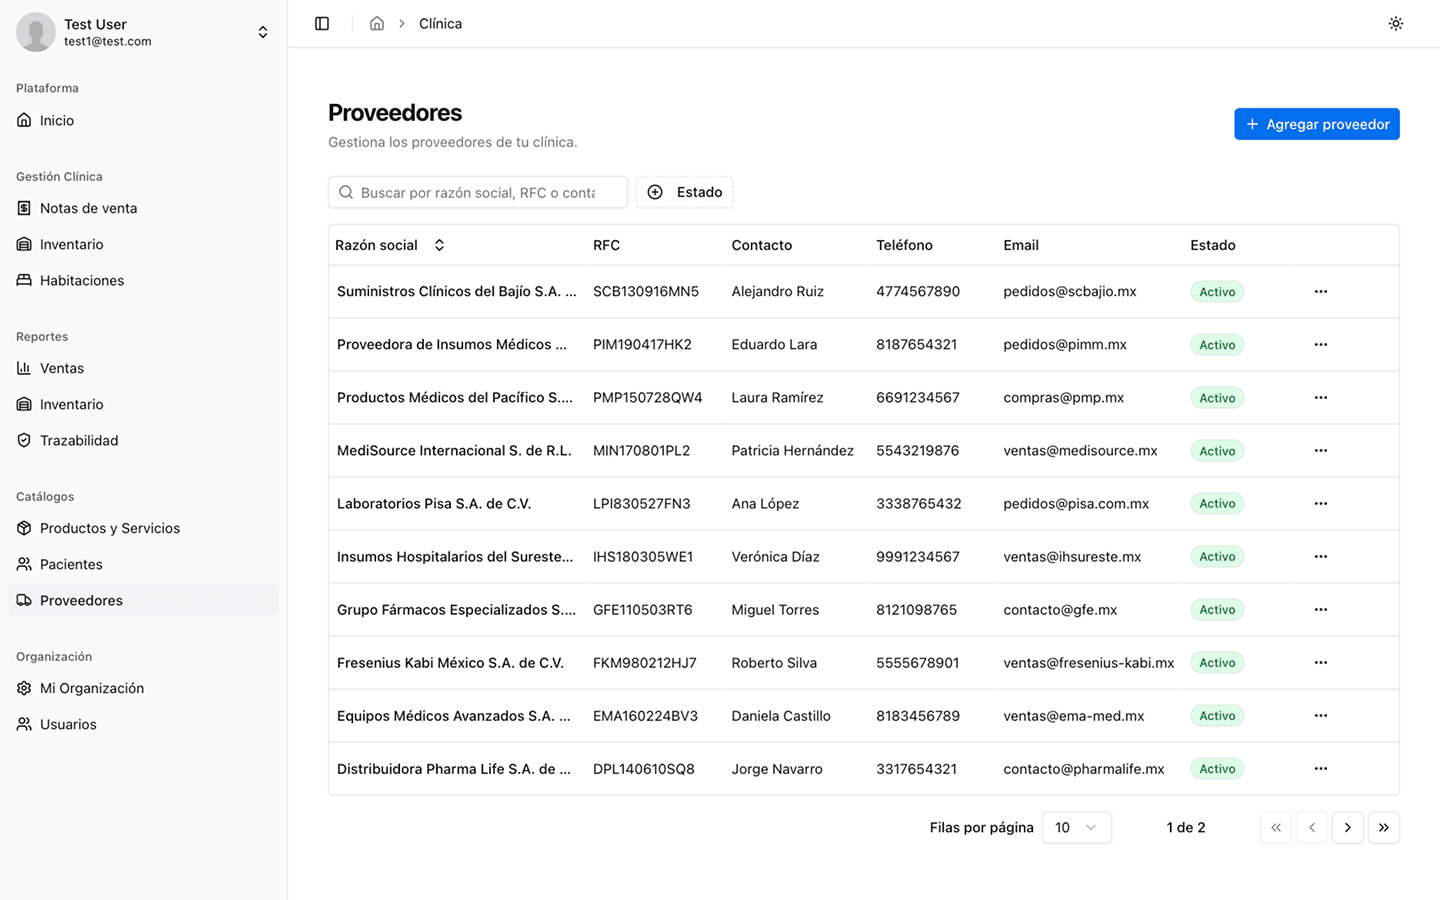Click the Agregar proveedor button

tap(1316, 124)
